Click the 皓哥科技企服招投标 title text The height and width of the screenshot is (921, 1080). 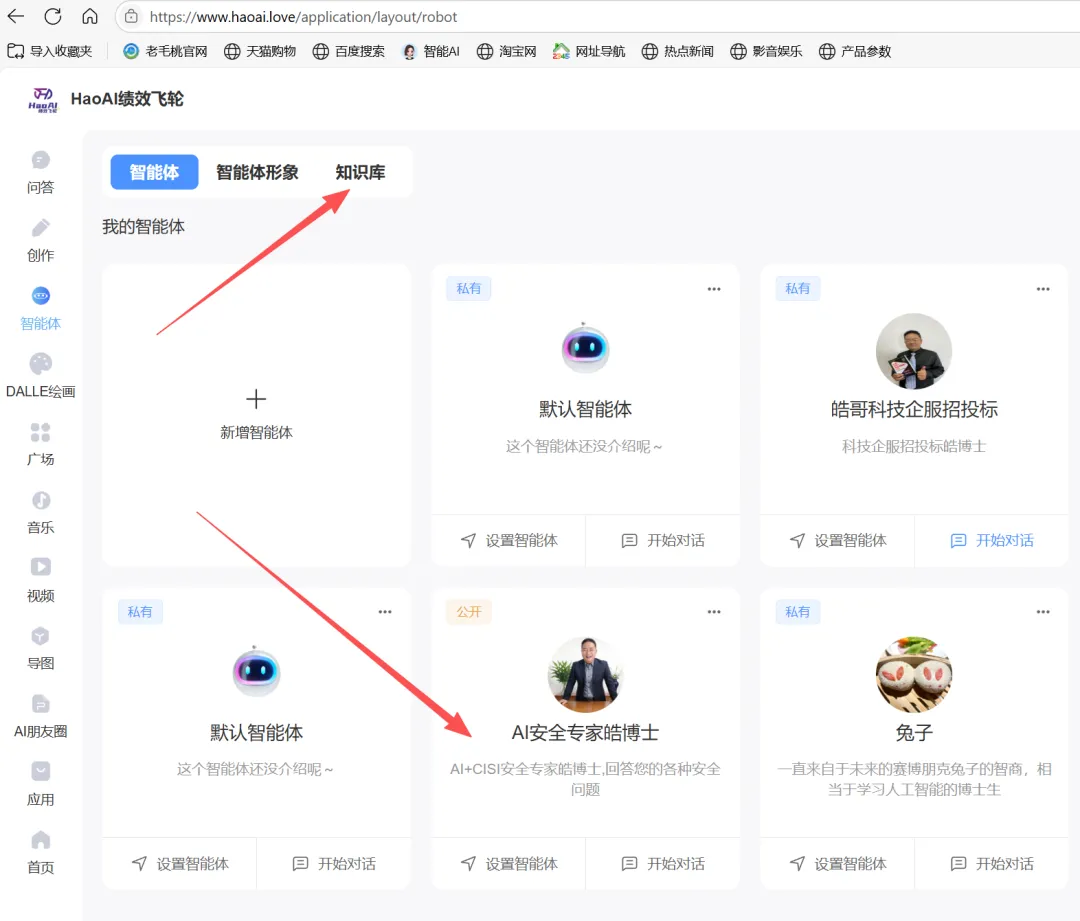tap(914, 409)
